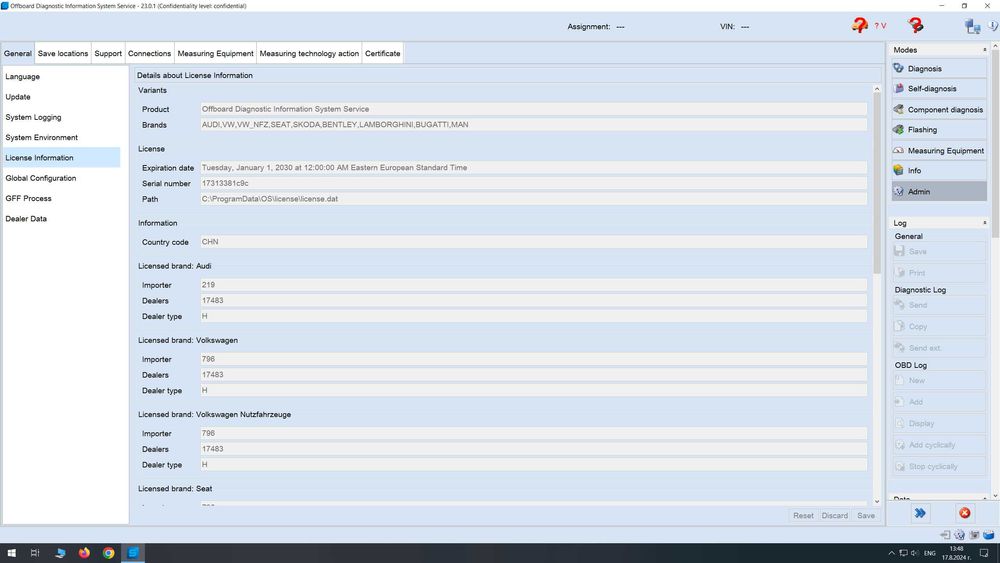
Task: Click the ENG language indicator in tray
Action: coord(930,553)
